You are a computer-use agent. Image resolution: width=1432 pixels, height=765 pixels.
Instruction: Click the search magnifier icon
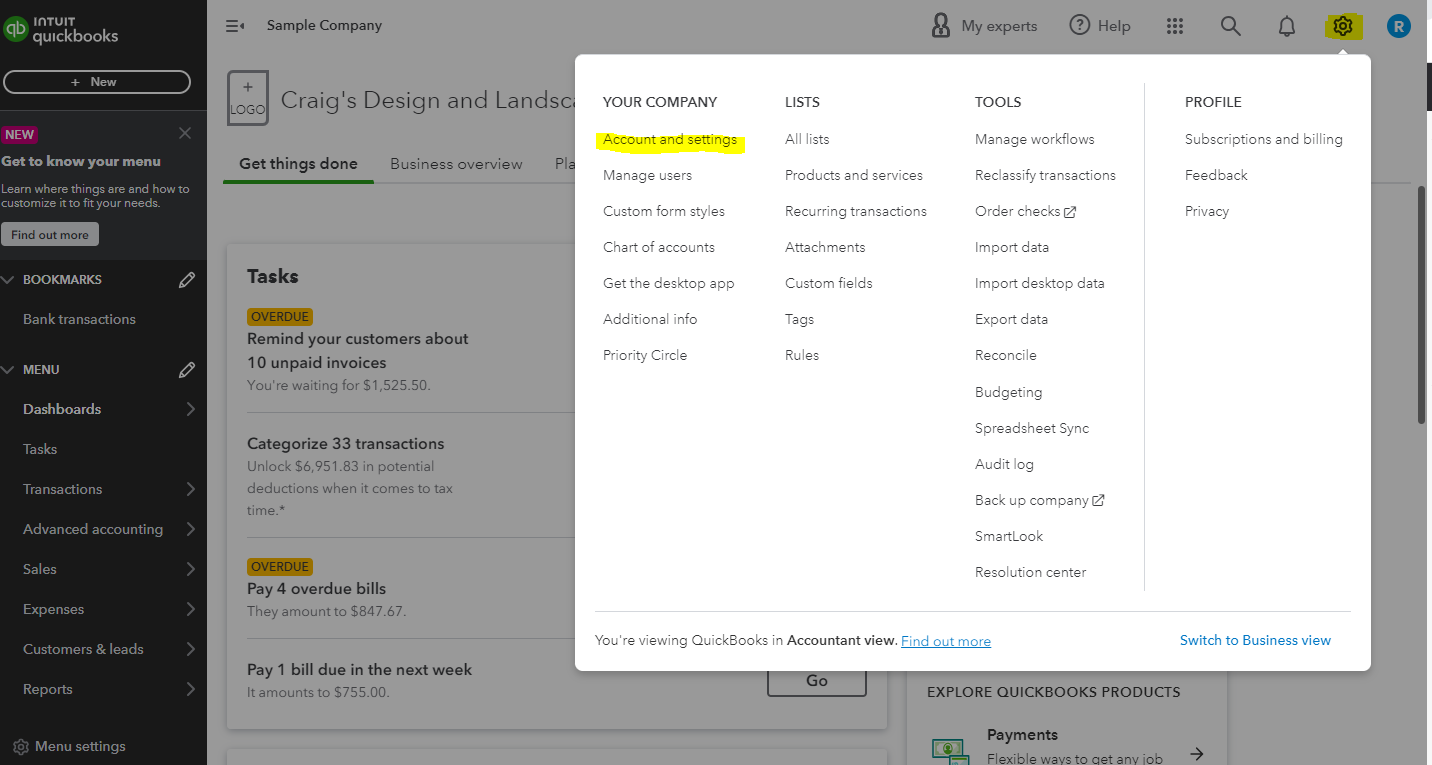[1231, 26]
